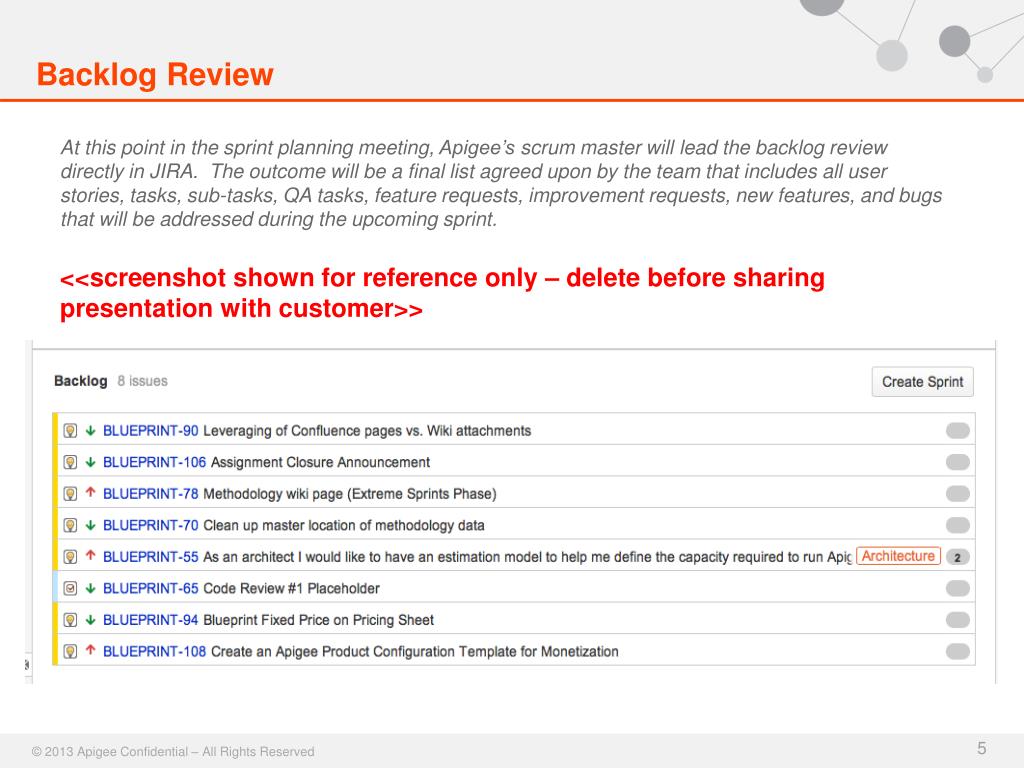1024x768 pixels.
Task: Click issue type icon for BLUEPRINT-55
Action: [x=70, y=557]
